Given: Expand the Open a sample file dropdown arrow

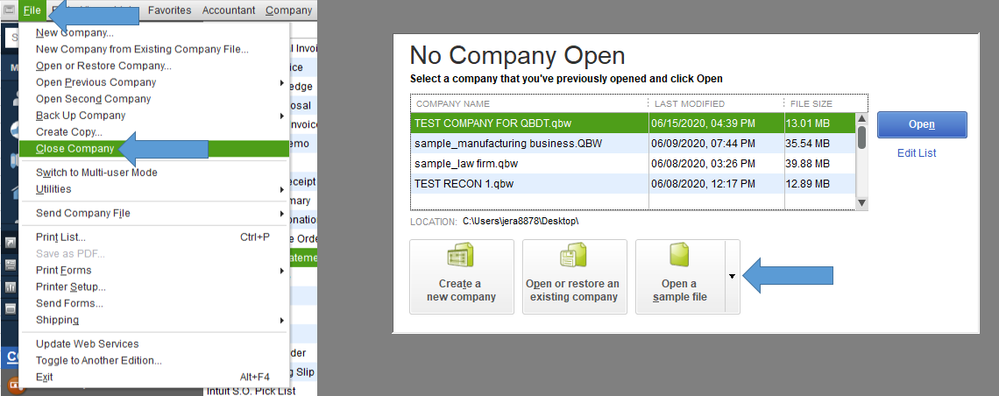Looking at the screenshot, I should [732, 277].
